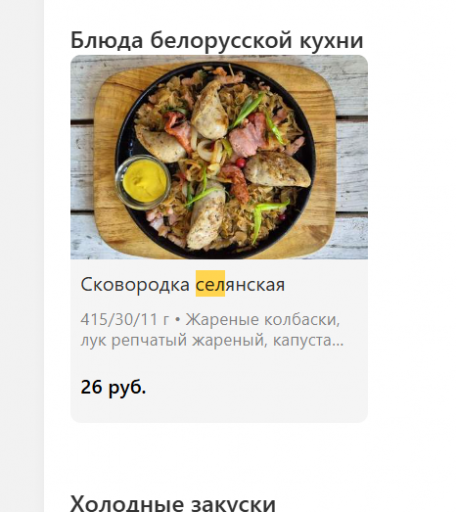Click the 26 руб. price label

coord(113,387)
